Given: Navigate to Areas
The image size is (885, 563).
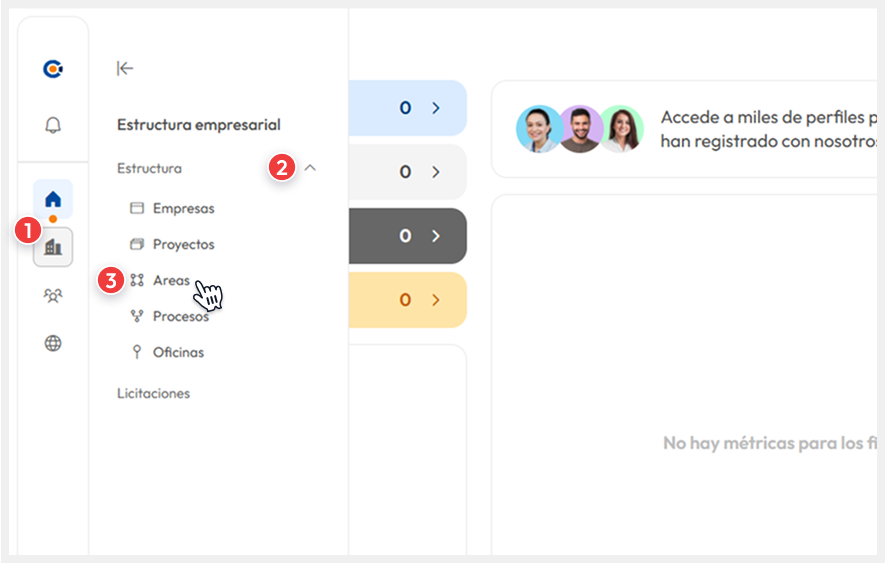Looking at the screenshot, I should click(x=171, y=281).
